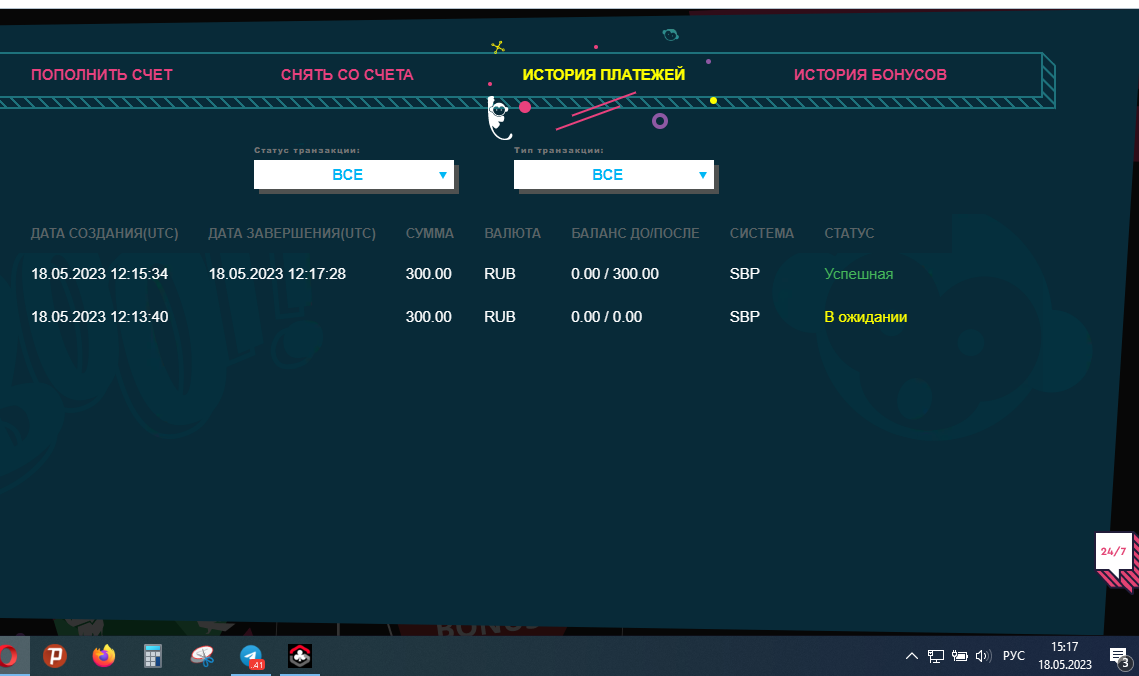1139x676 pixels.
Task: Click the ДАТА СОЗДАНИЯ(UTC) column header
Action: (104, 233)
